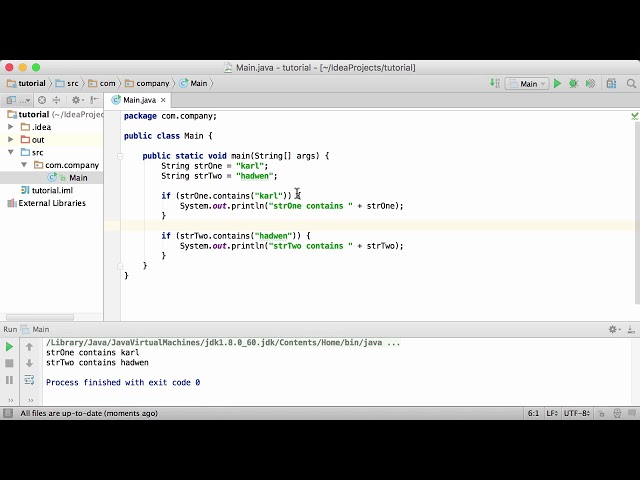640x480 pixels.
Task: Toggle tool window buttons in status bar
Action: tap(8, 413)
